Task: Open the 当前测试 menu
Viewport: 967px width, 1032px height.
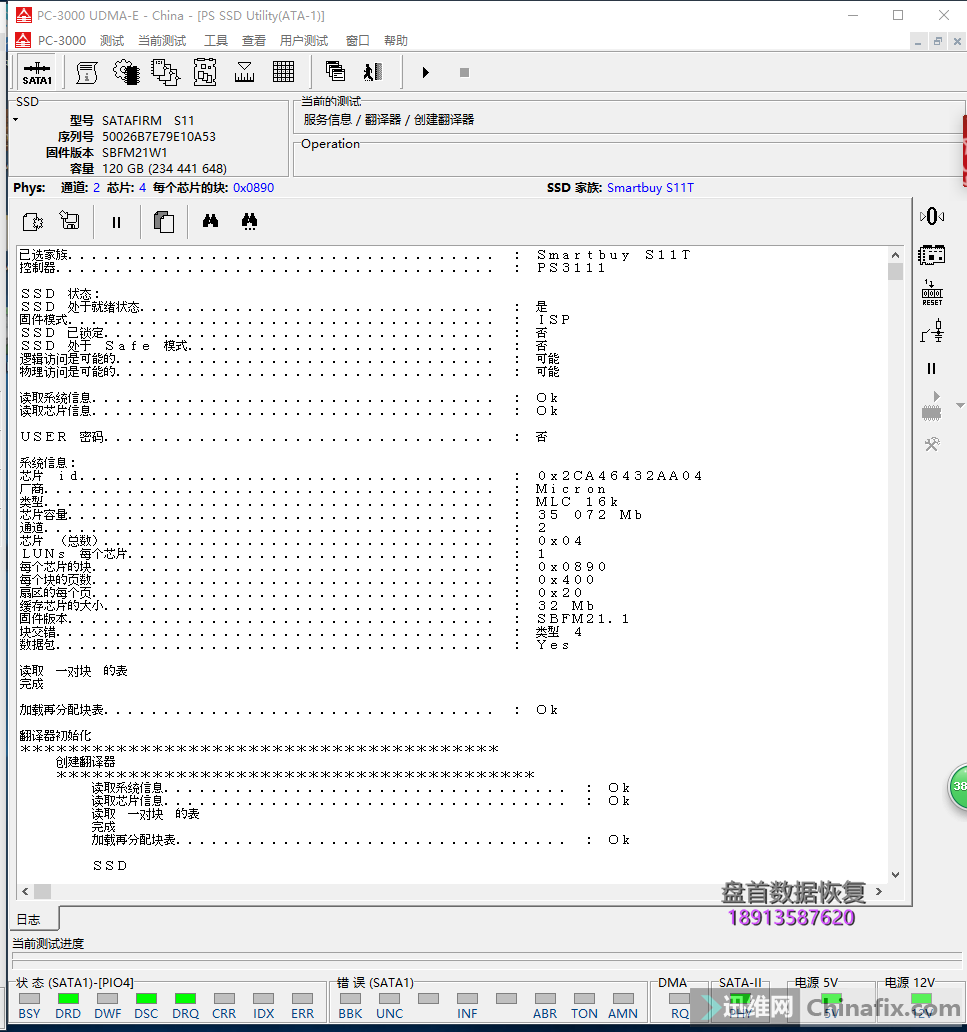Action: tap(162, 41)
